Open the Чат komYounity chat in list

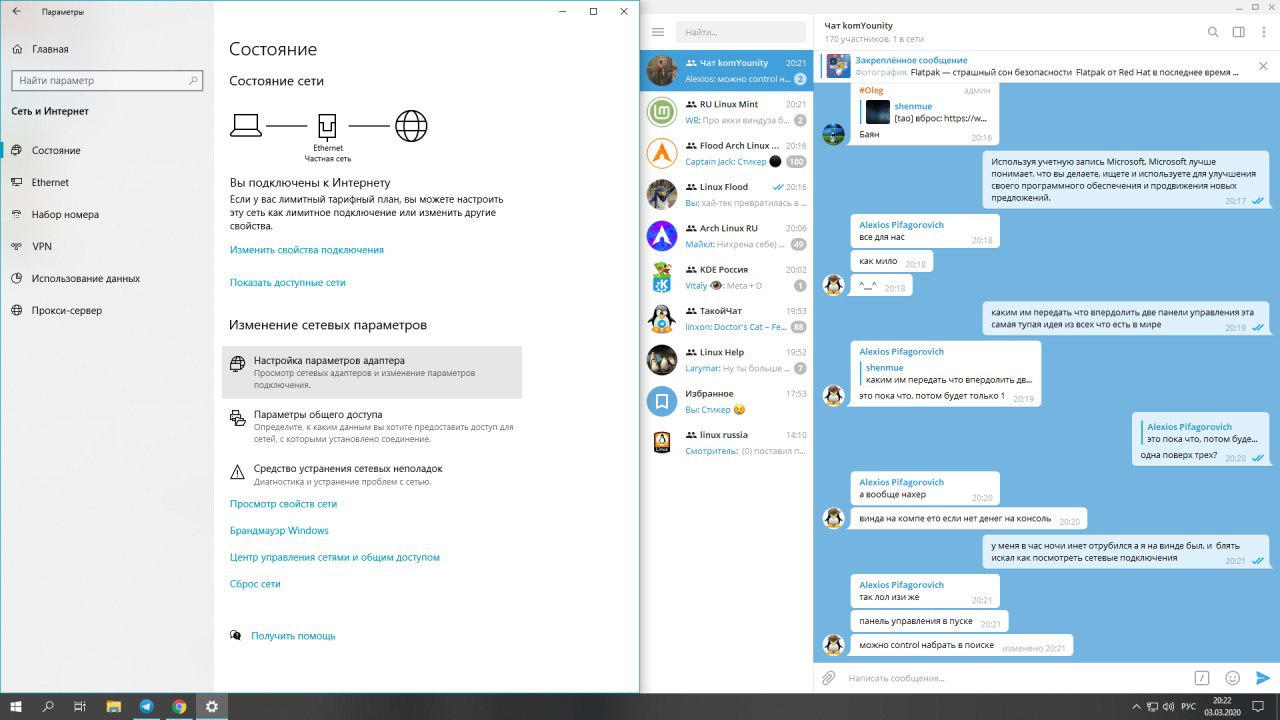tap(727, 70)
